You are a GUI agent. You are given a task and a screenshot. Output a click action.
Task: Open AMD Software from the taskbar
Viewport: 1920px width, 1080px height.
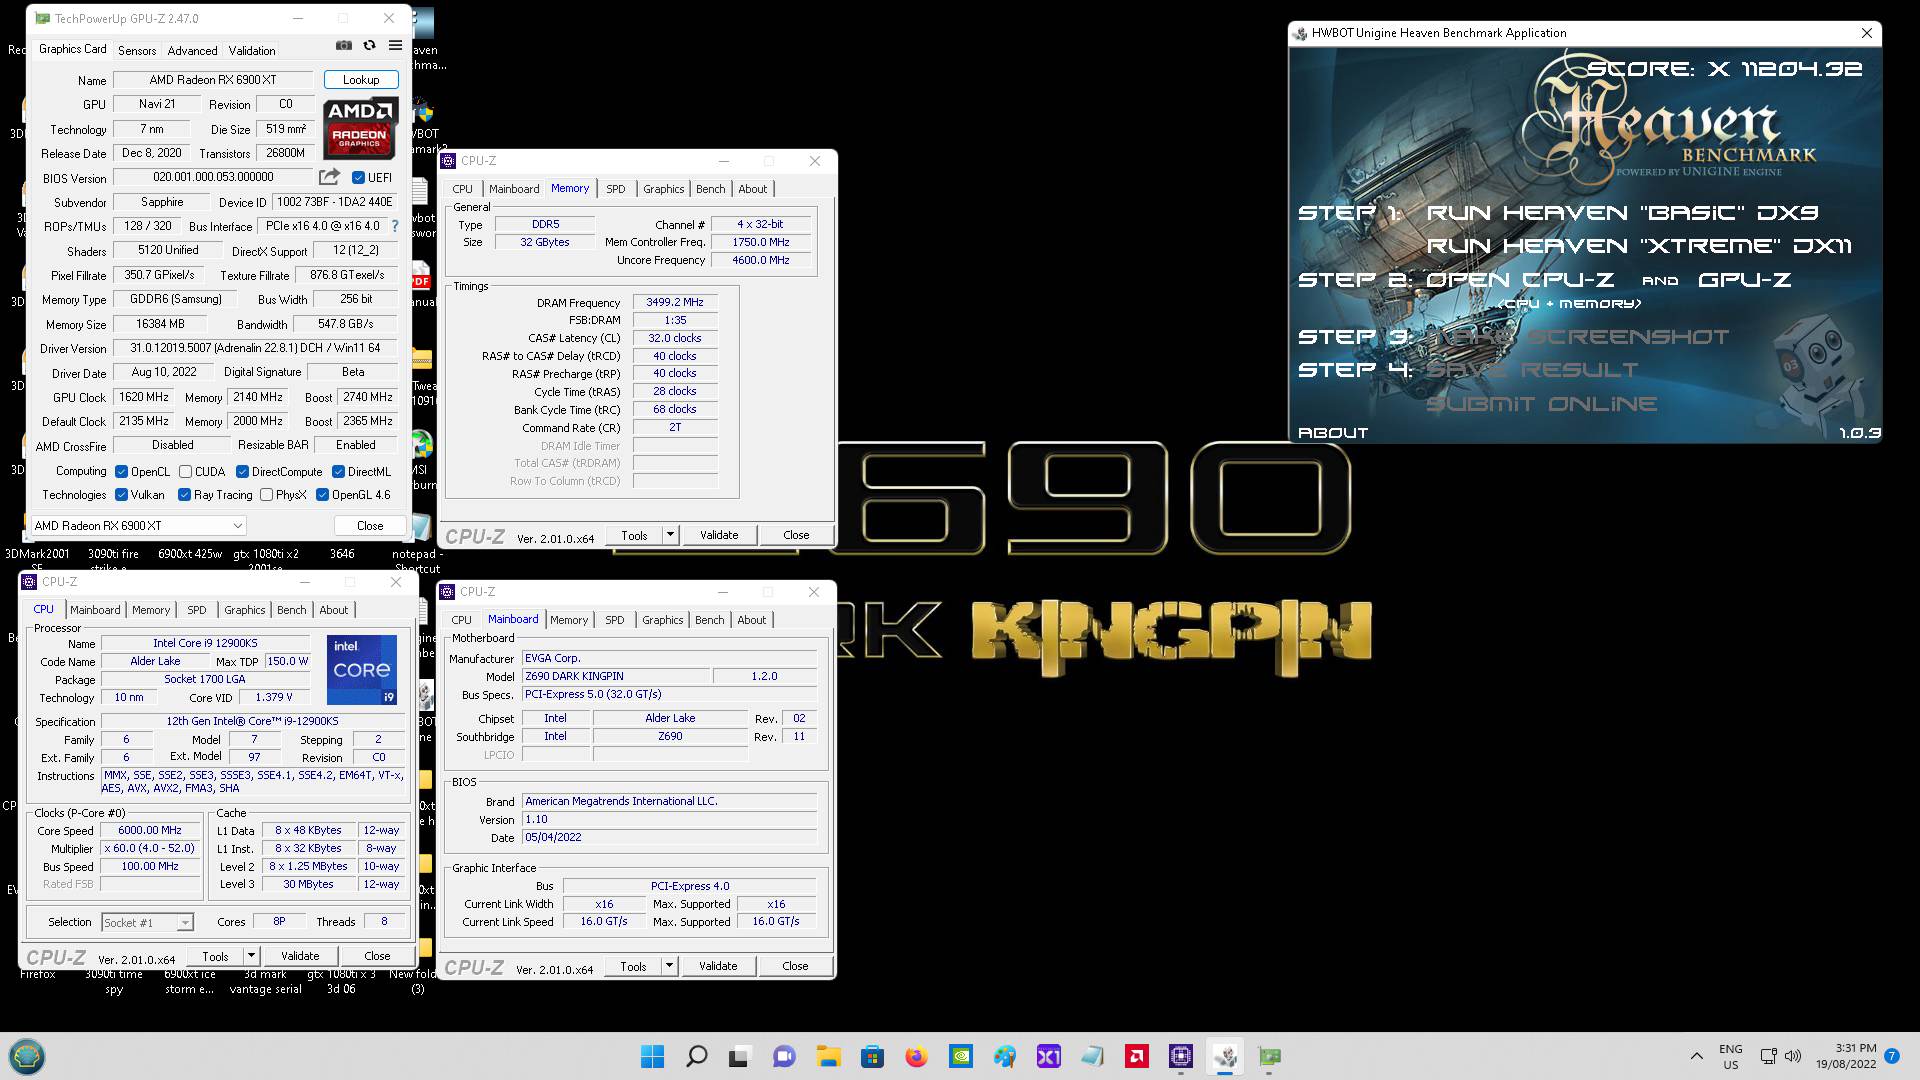(x=1136, y=1056)
